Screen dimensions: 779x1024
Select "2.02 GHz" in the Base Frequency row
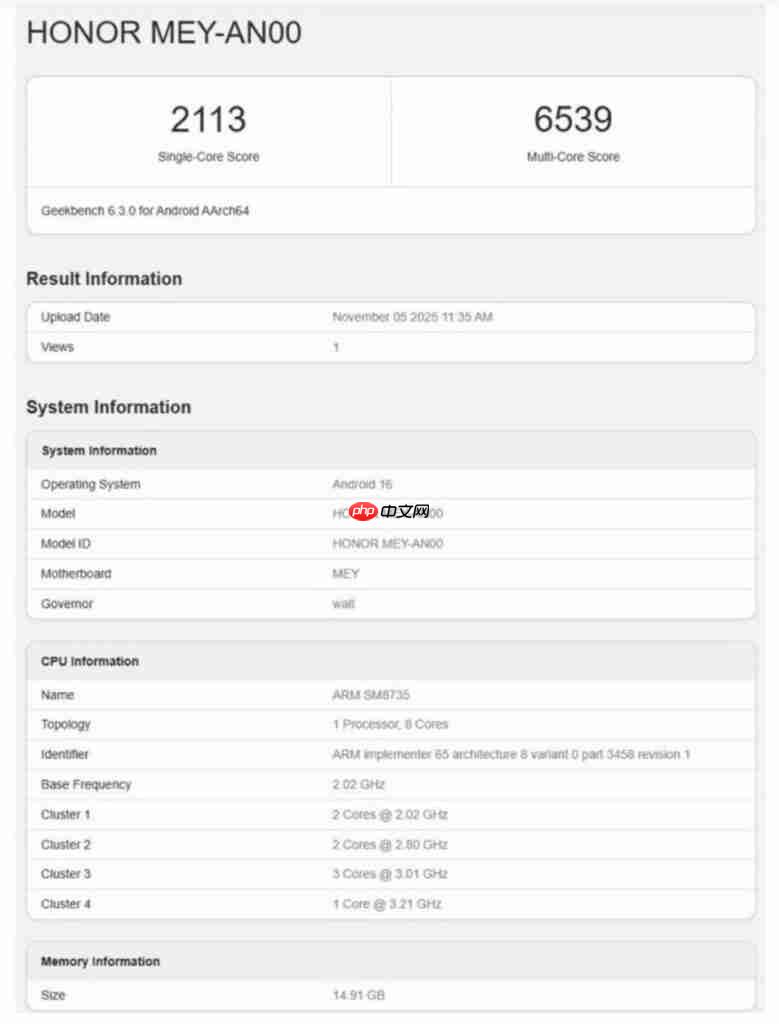click(358, 785)
